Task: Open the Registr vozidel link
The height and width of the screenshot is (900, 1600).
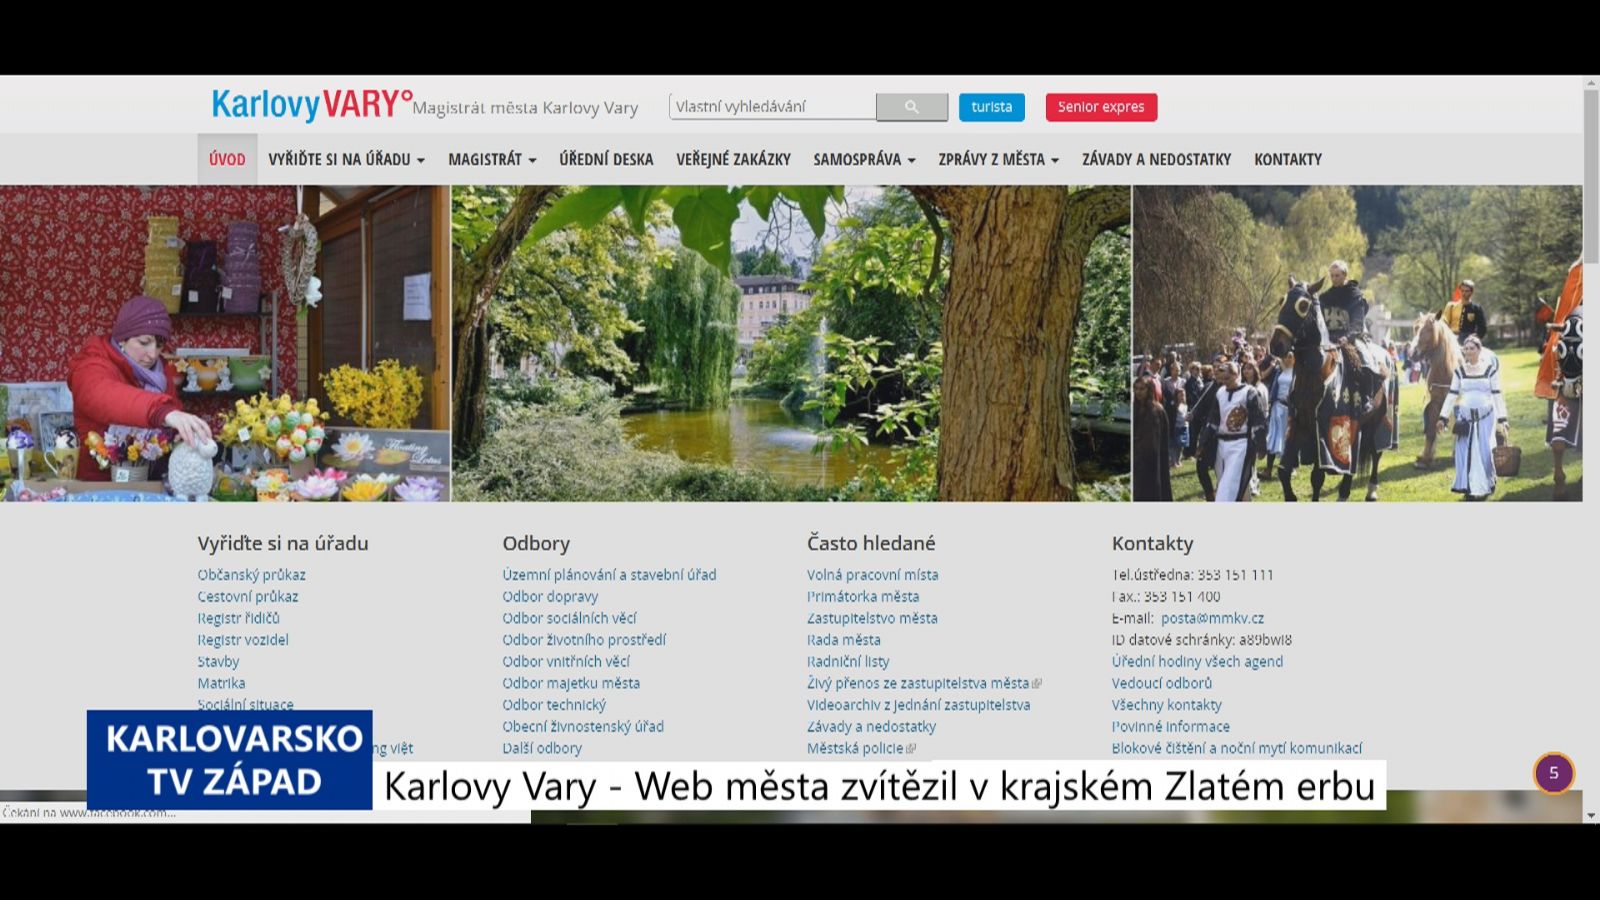Action: coord(243,640)
